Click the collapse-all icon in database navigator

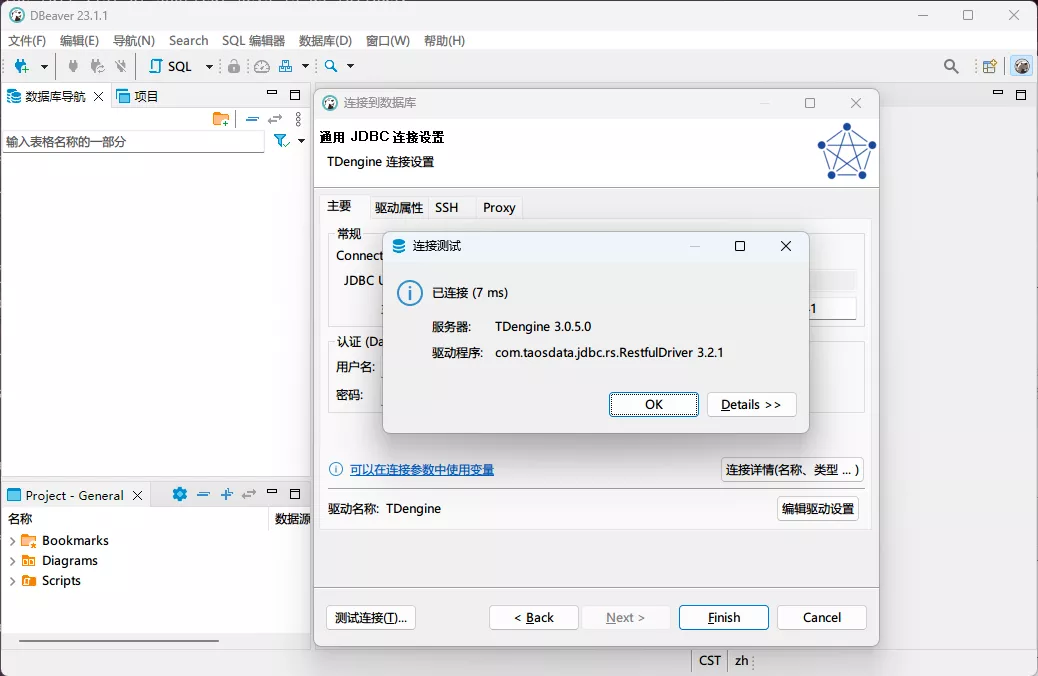click(252, 119)
